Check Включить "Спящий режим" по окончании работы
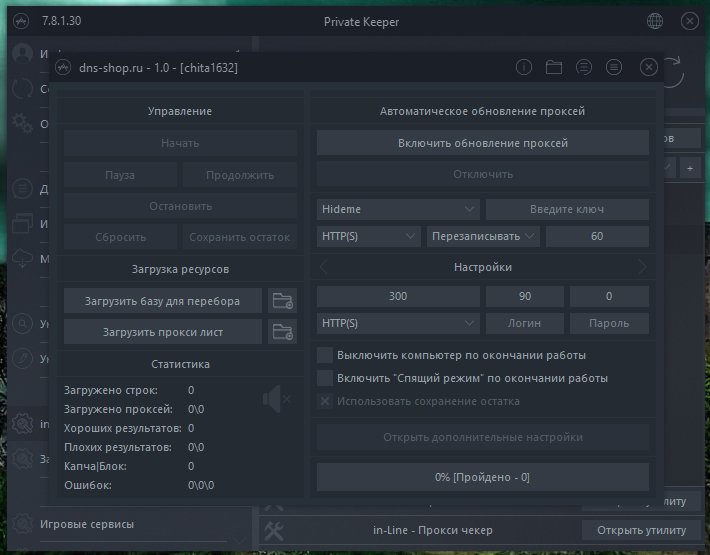The image size is (710, 555). 325,378
